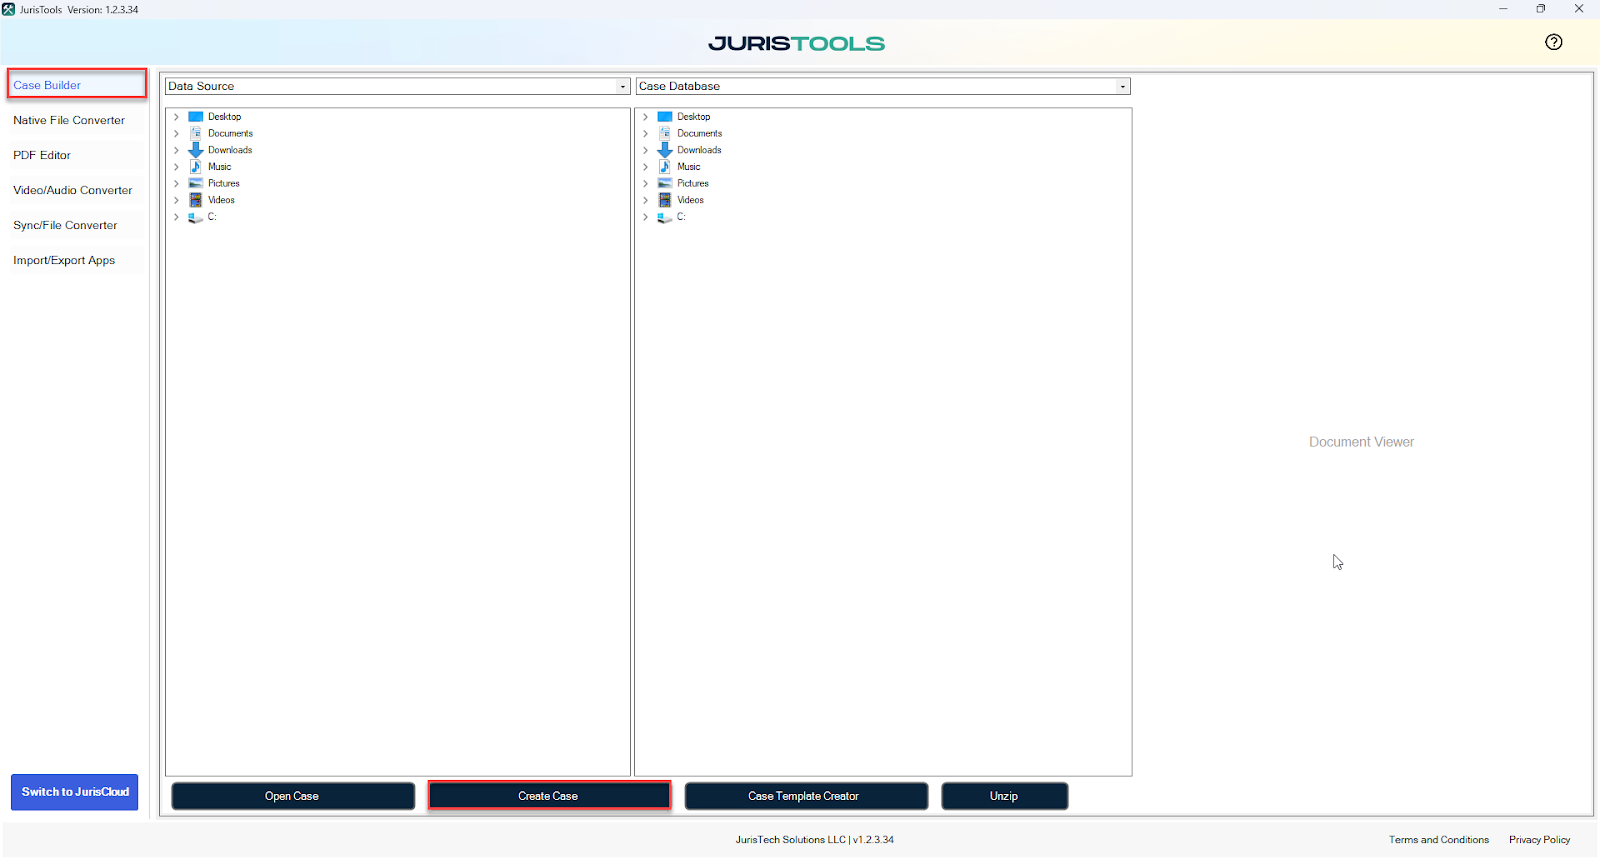Open Privacy Policy link
1600x859 pixels.
point(1539,840)
